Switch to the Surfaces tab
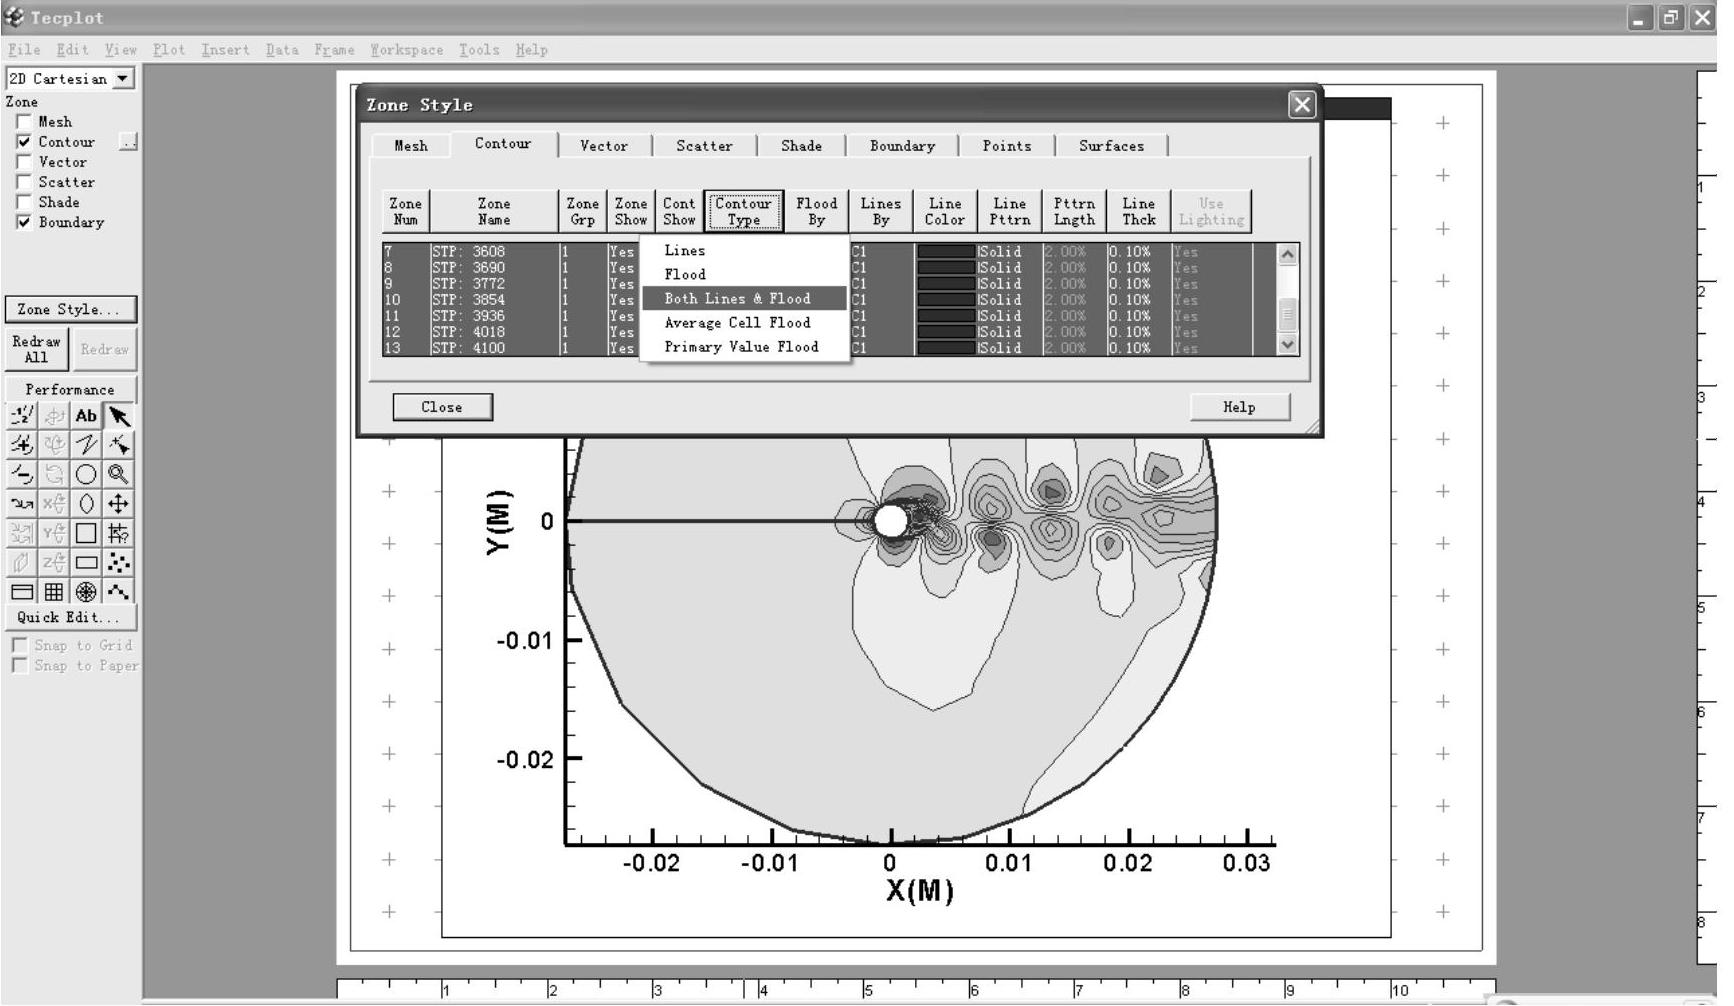The height and width of the screenshot is (1006, 1734). pyautogui.click(x=1111, y=146)
